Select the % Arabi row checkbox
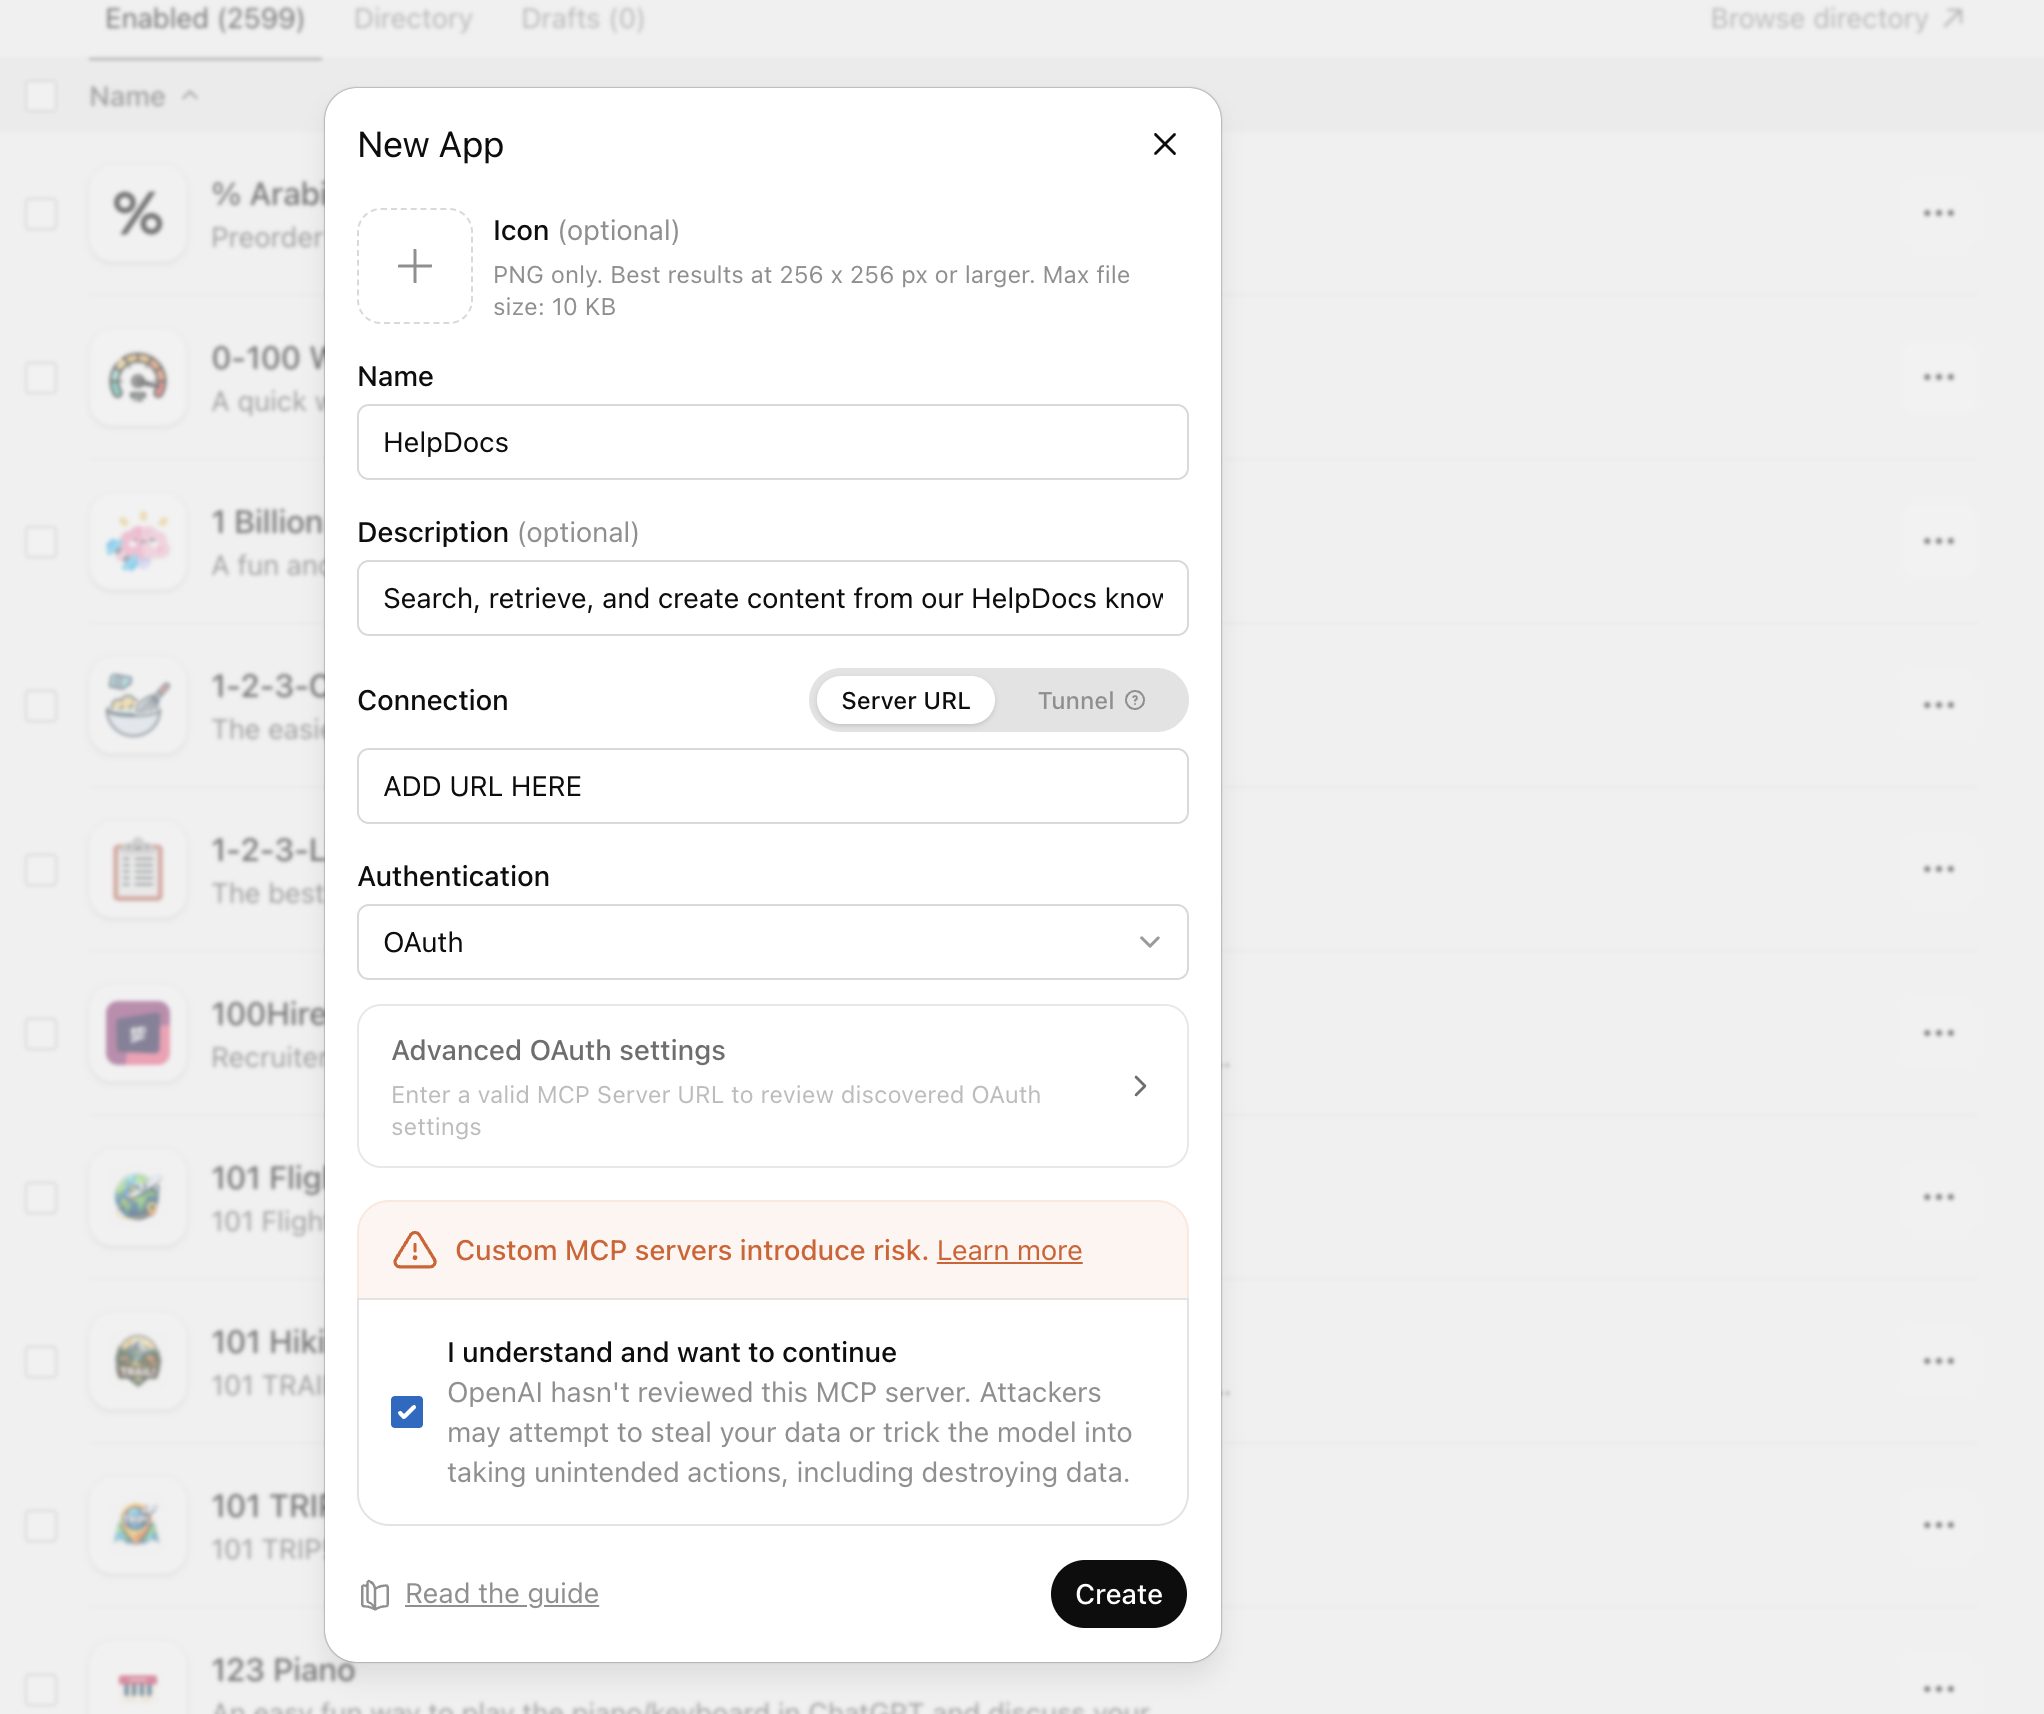 pyautogui.click(x=41, y=214)
